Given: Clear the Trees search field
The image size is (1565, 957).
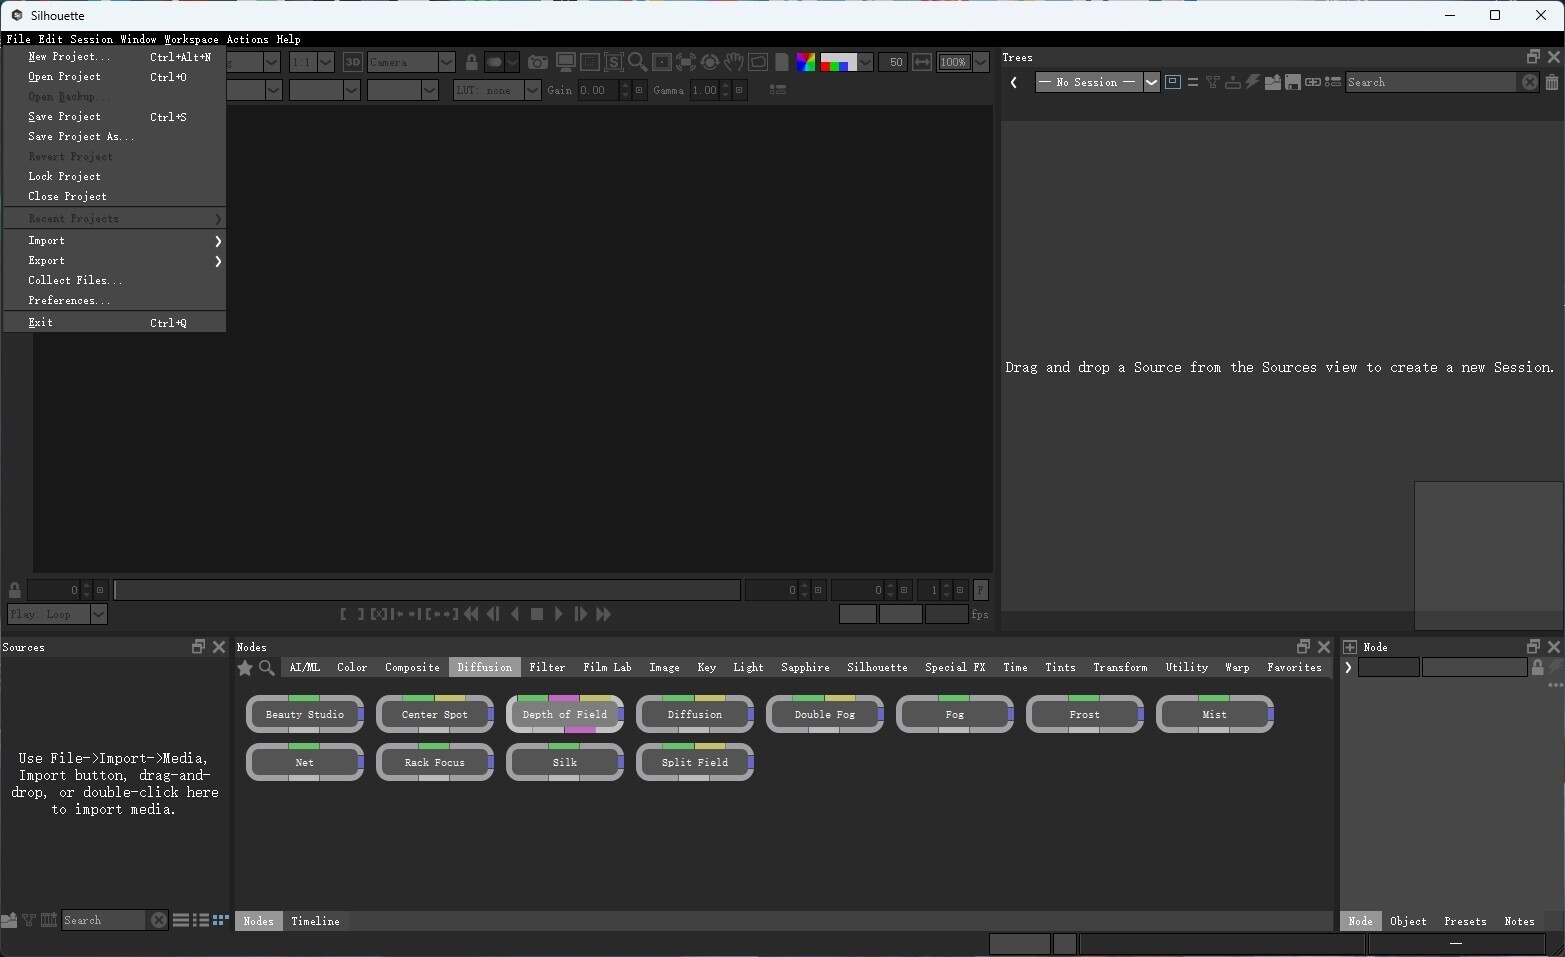Looking at the screenshot, I should click(1529, 82).
